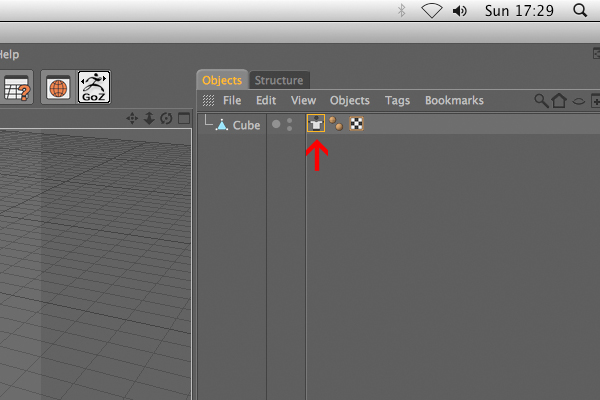Image resolution: width=600 pixels, height=400 pixels.
Task: Click the Object Manager grip dots icon
Action: 208,101
